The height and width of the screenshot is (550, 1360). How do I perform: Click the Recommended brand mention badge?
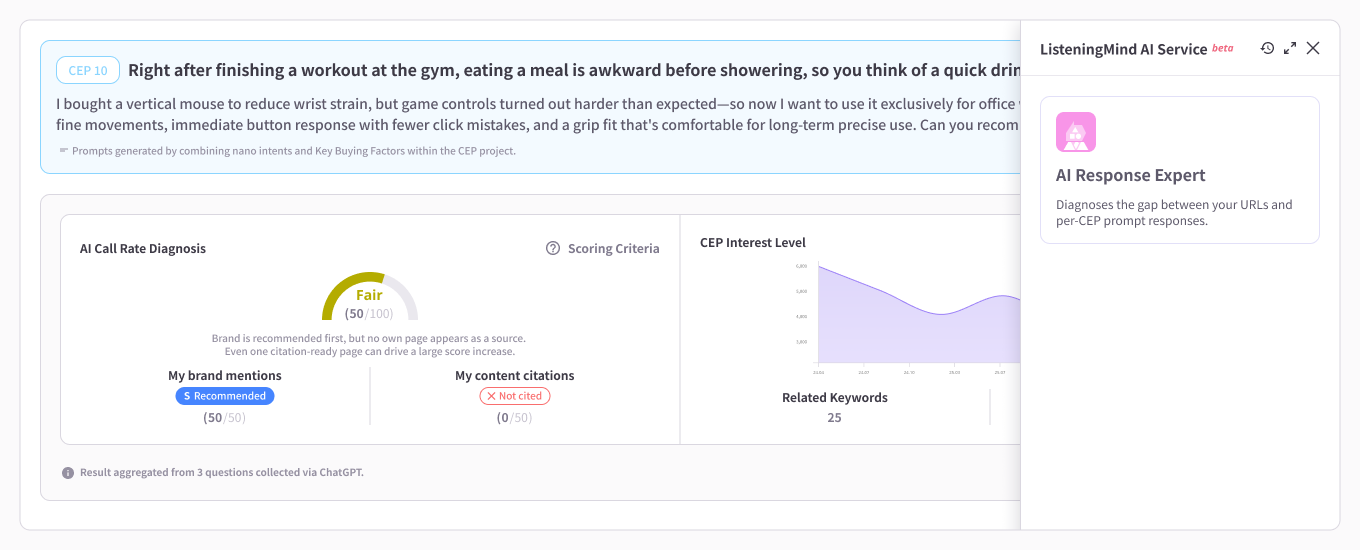click(x=225, y=396)
